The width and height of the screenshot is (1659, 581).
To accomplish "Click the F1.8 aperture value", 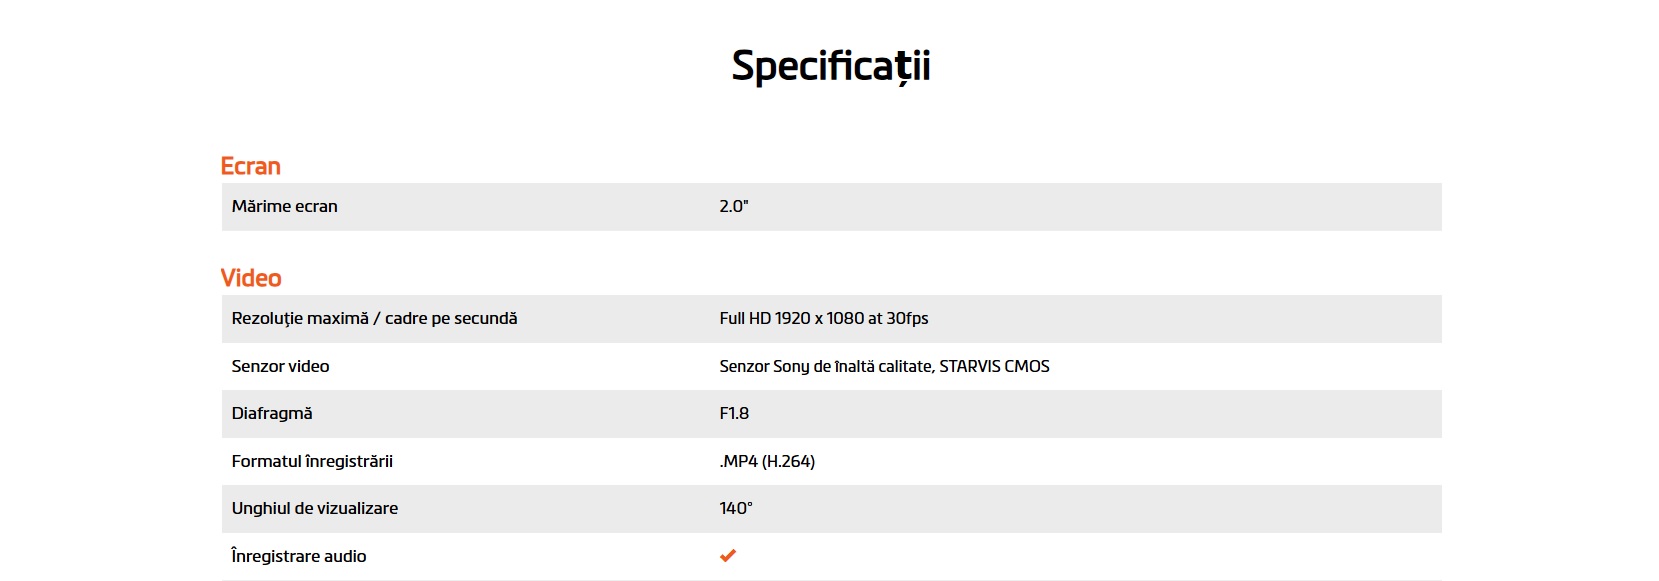I will pyautogui.click(x=734, y=414).
